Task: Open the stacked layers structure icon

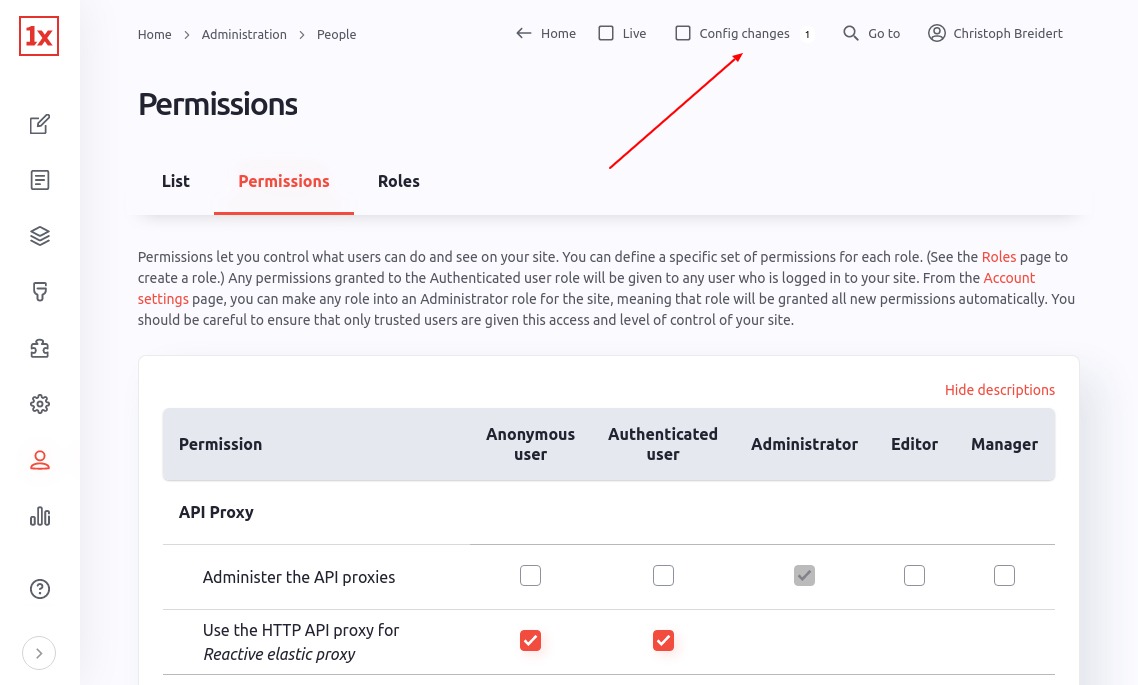Action: 40,236
